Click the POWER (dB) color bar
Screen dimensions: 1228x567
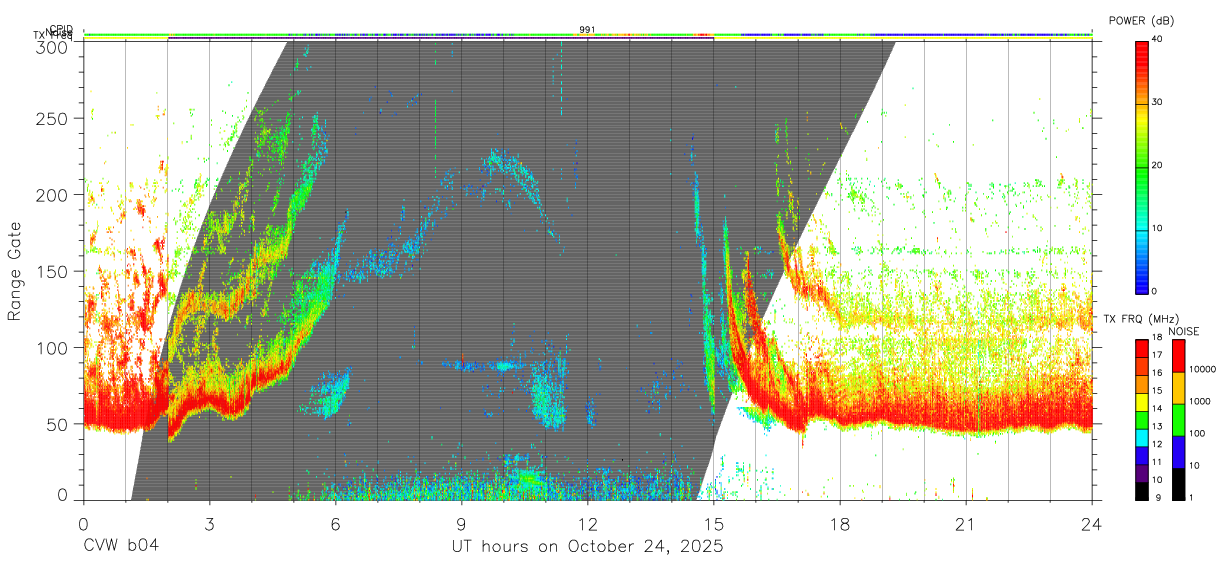(x=1142, y=166)
